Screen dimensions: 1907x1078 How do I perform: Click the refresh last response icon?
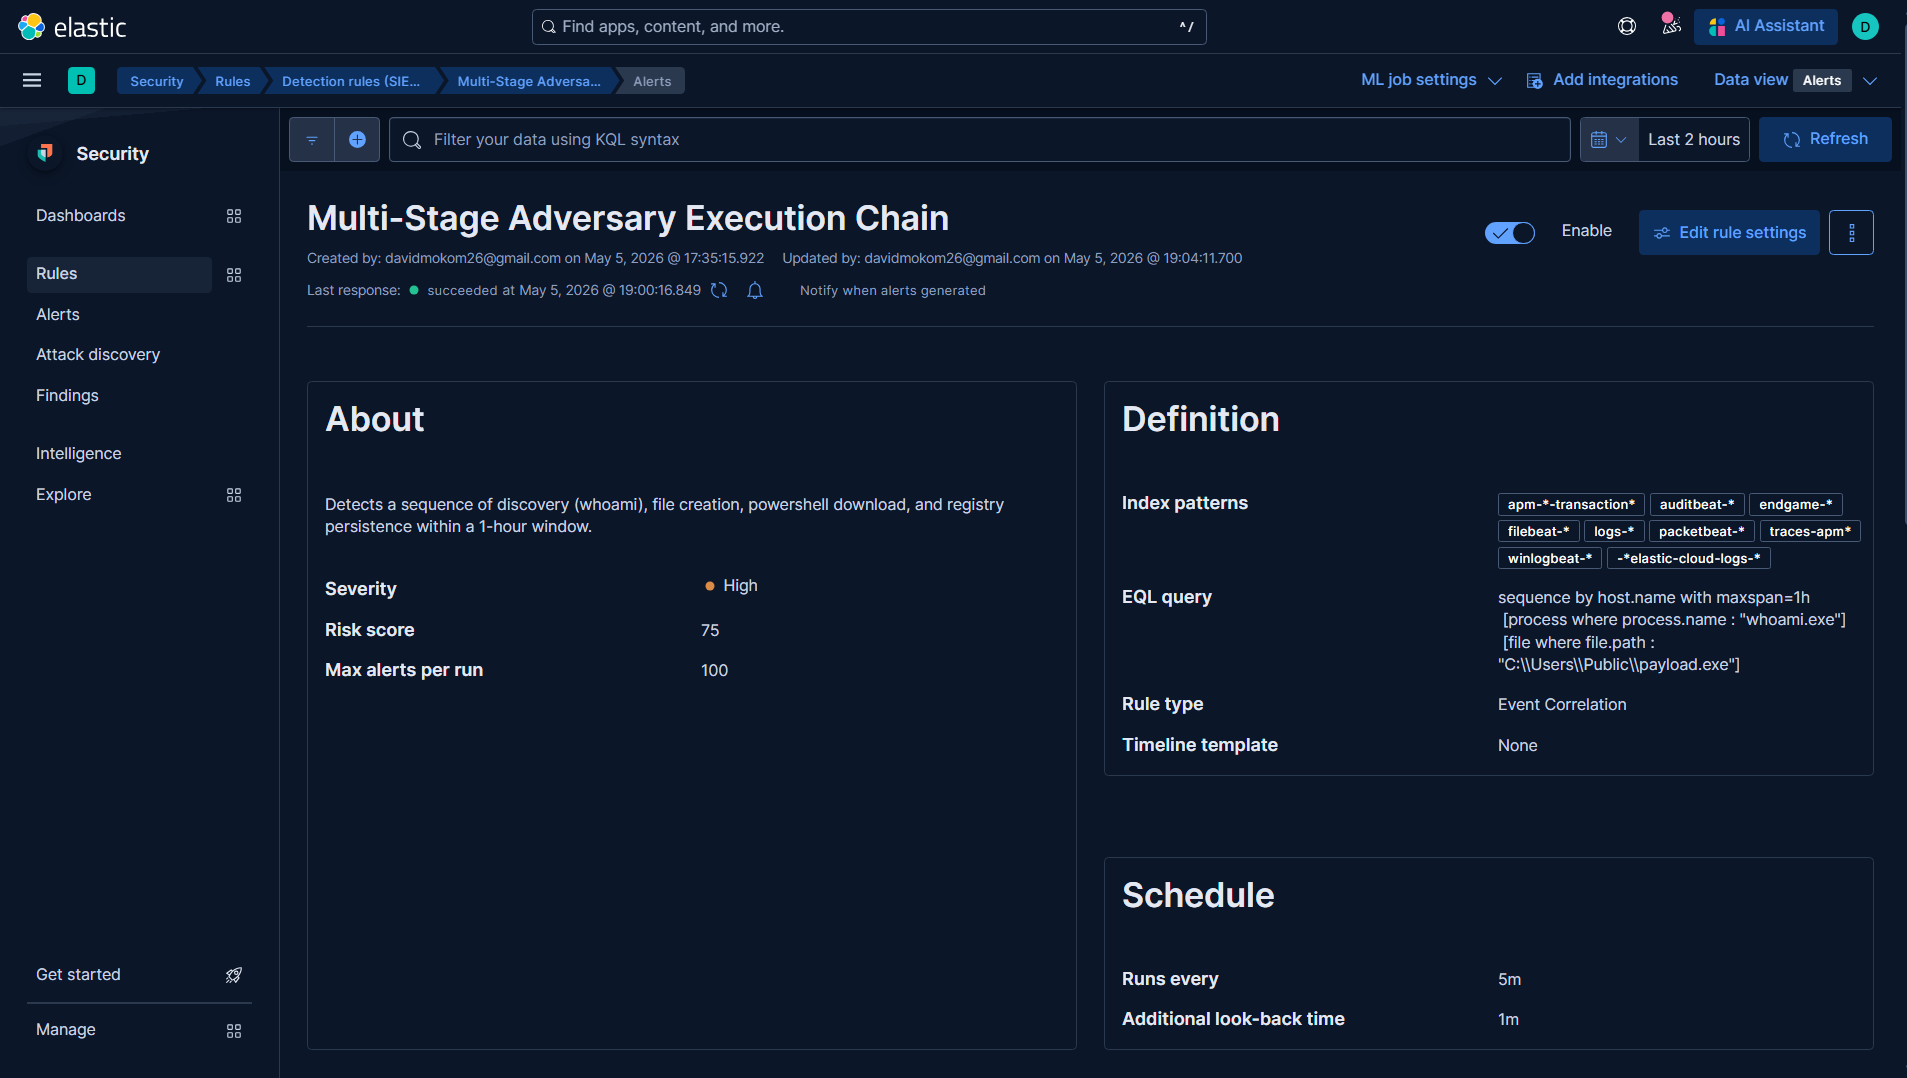coord(719,290)
